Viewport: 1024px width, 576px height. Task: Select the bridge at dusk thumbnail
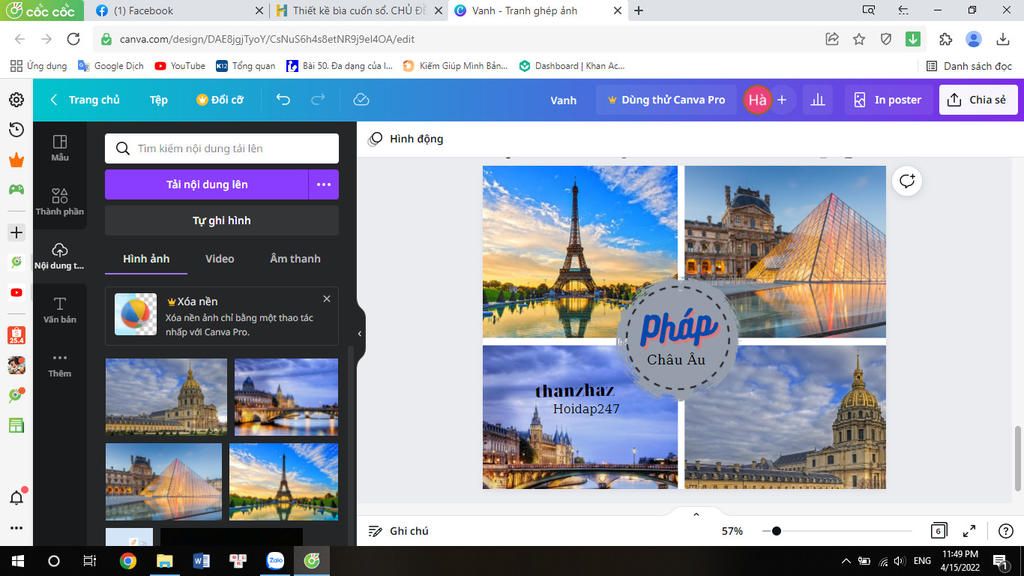point(286,396)
